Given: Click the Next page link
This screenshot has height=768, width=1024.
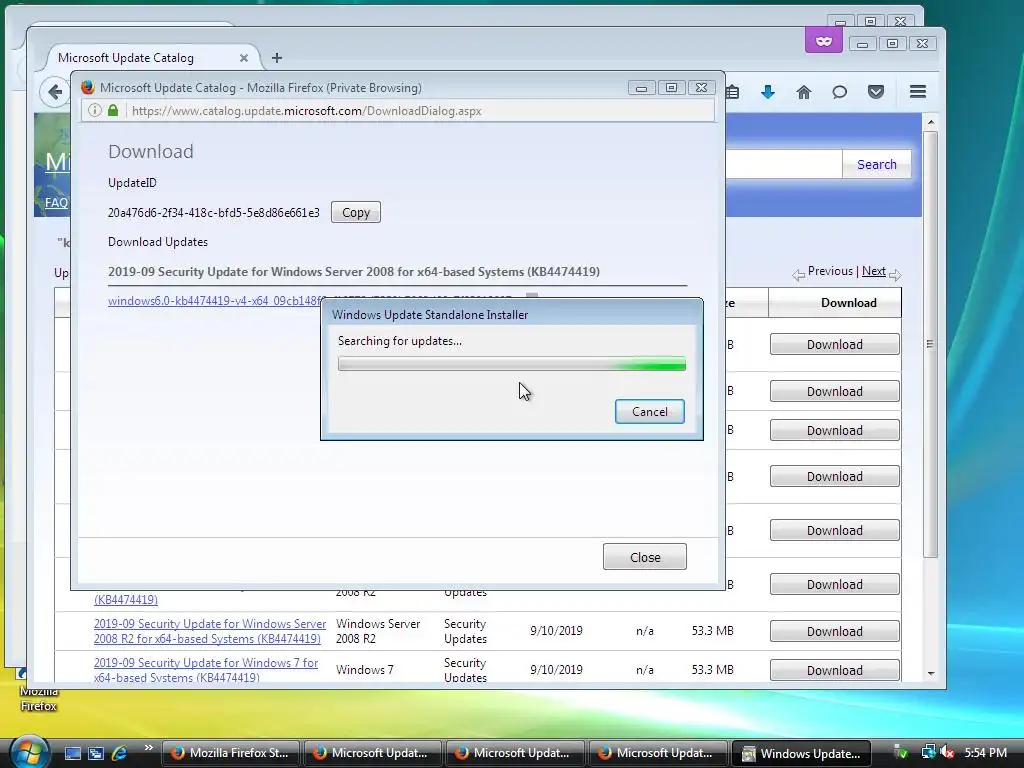Looking at the screenshot, I should [874, 271].
